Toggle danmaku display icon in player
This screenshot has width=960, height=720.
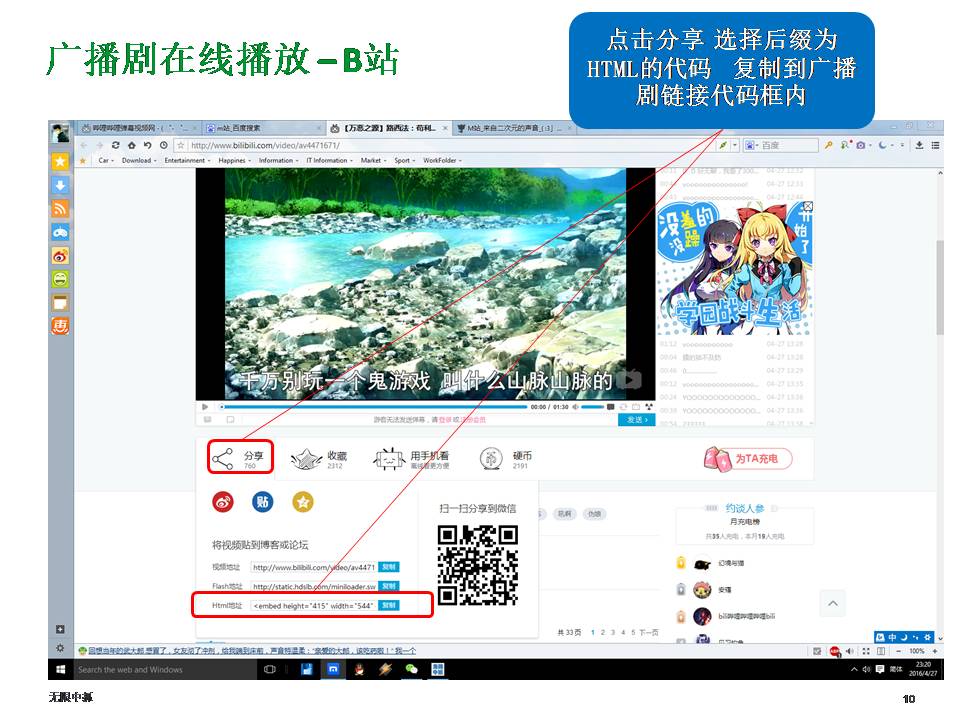tap(610, 407)
